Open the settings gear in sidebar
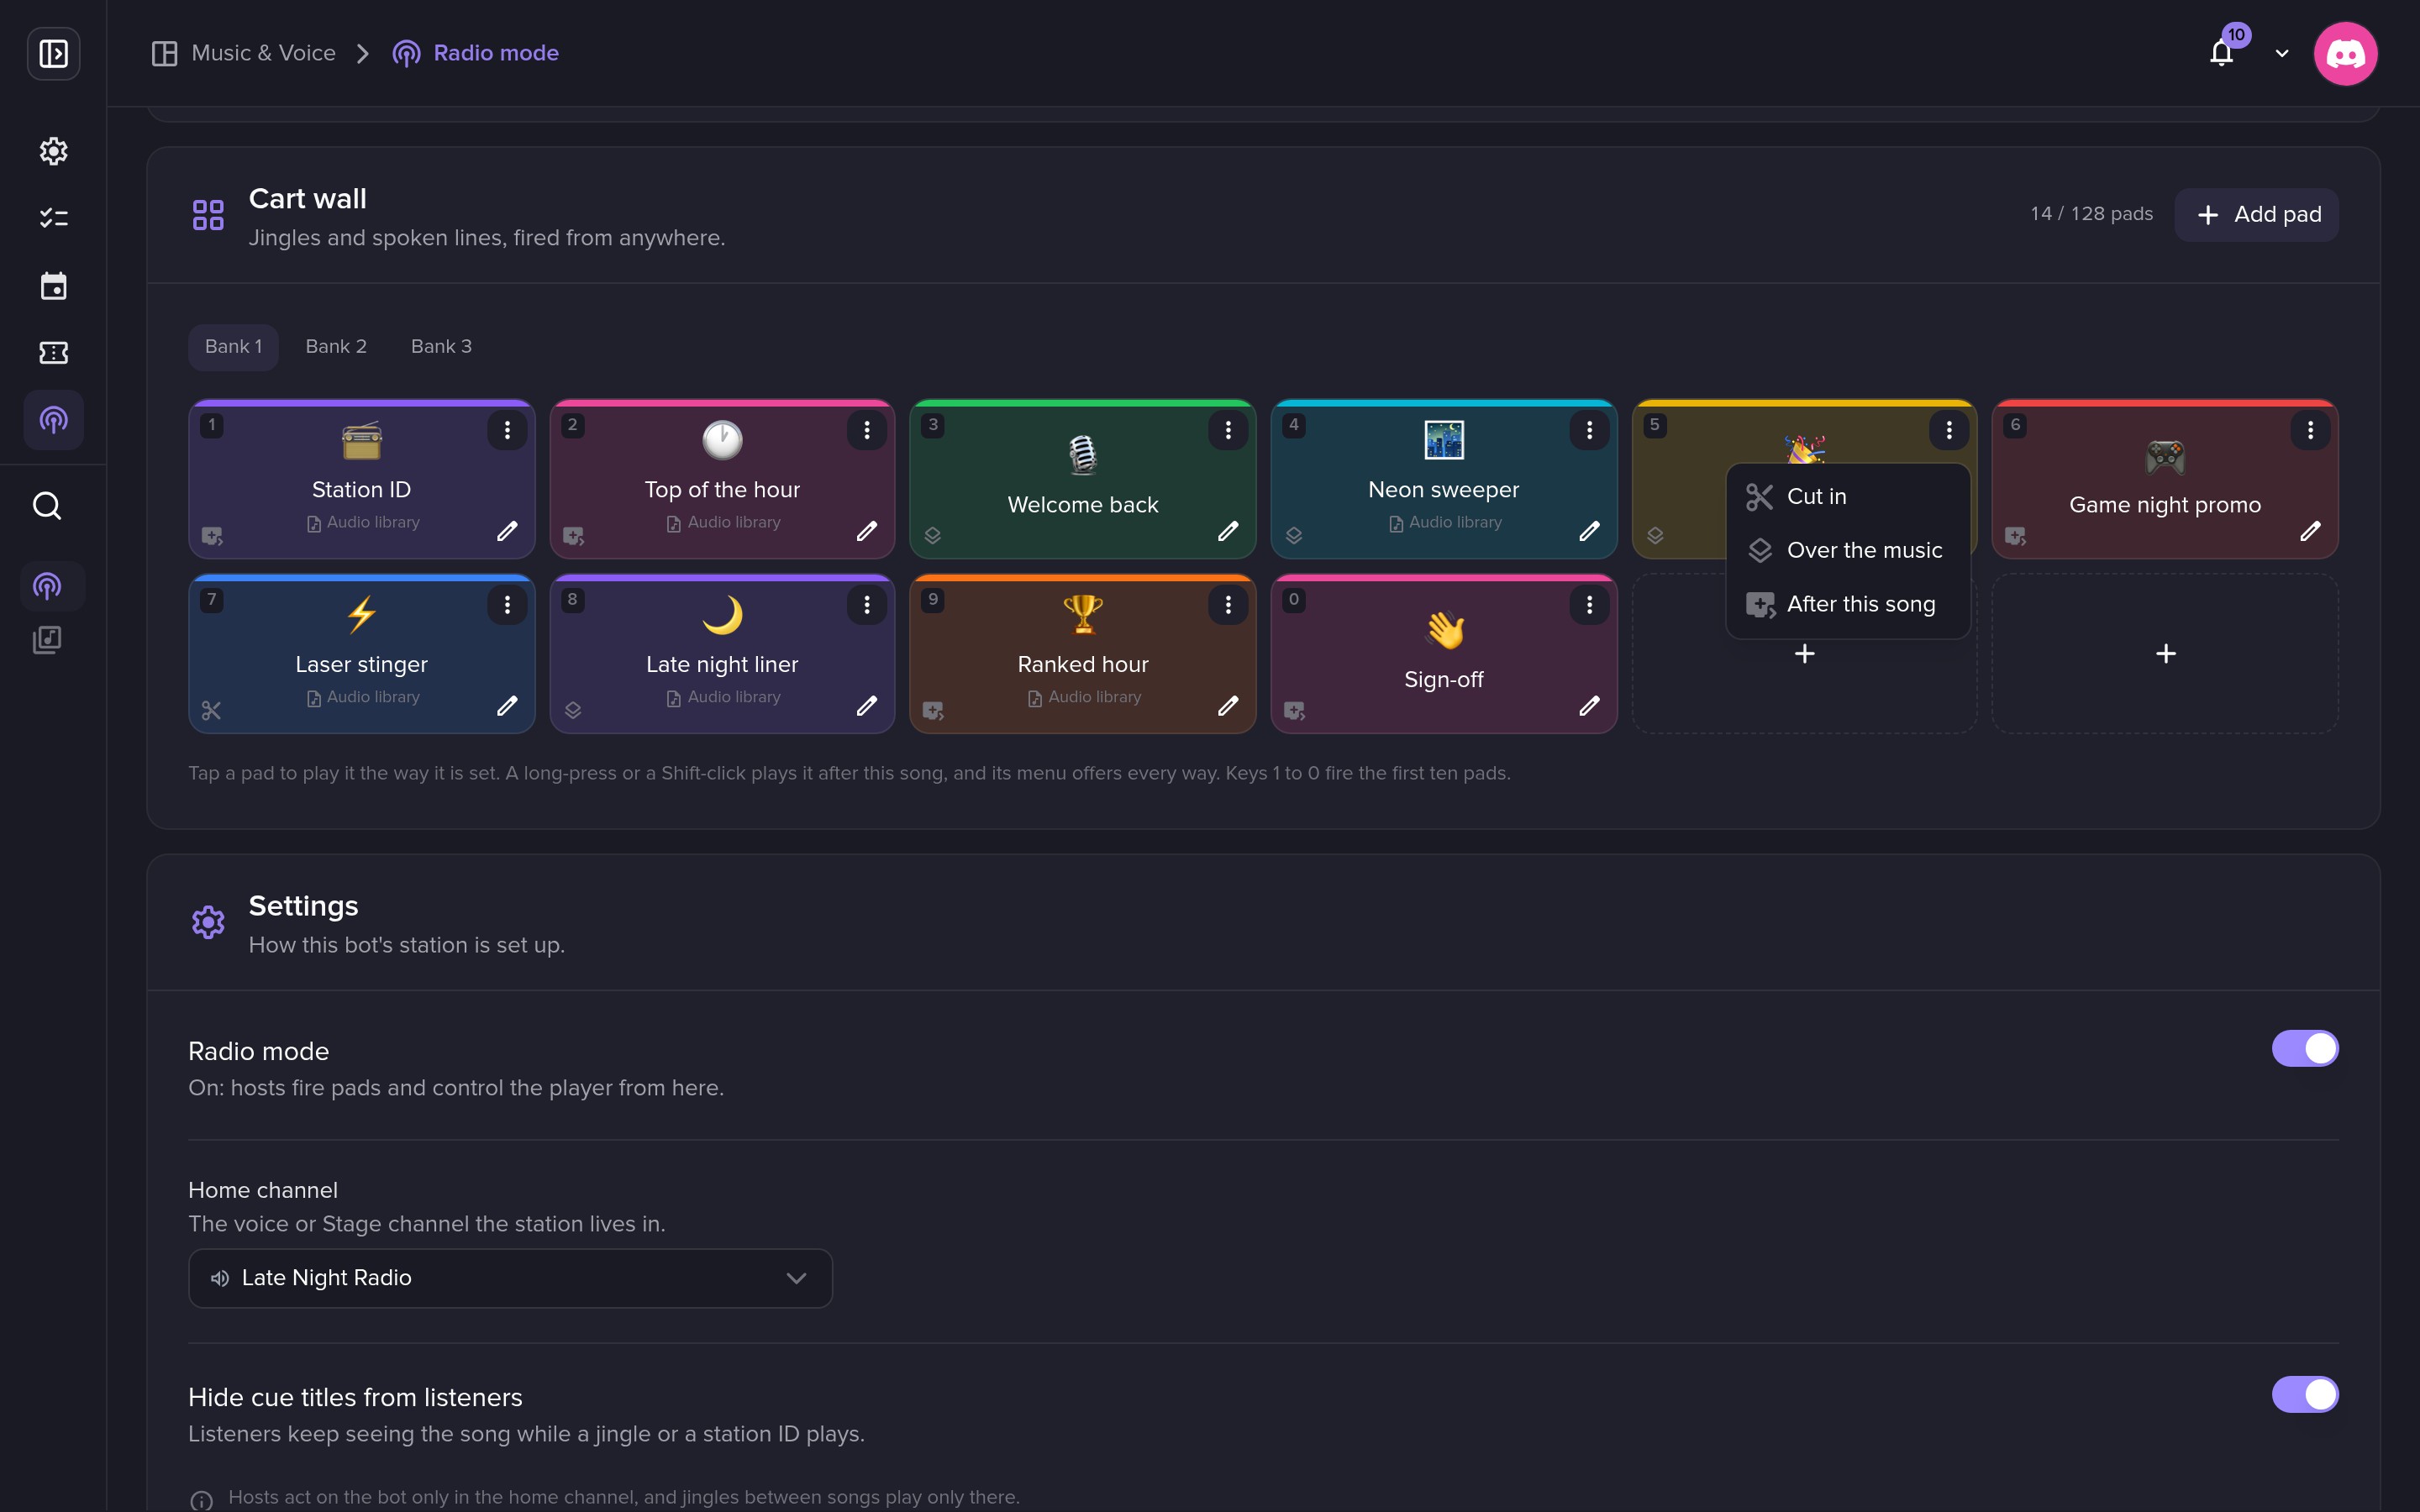 53,151
